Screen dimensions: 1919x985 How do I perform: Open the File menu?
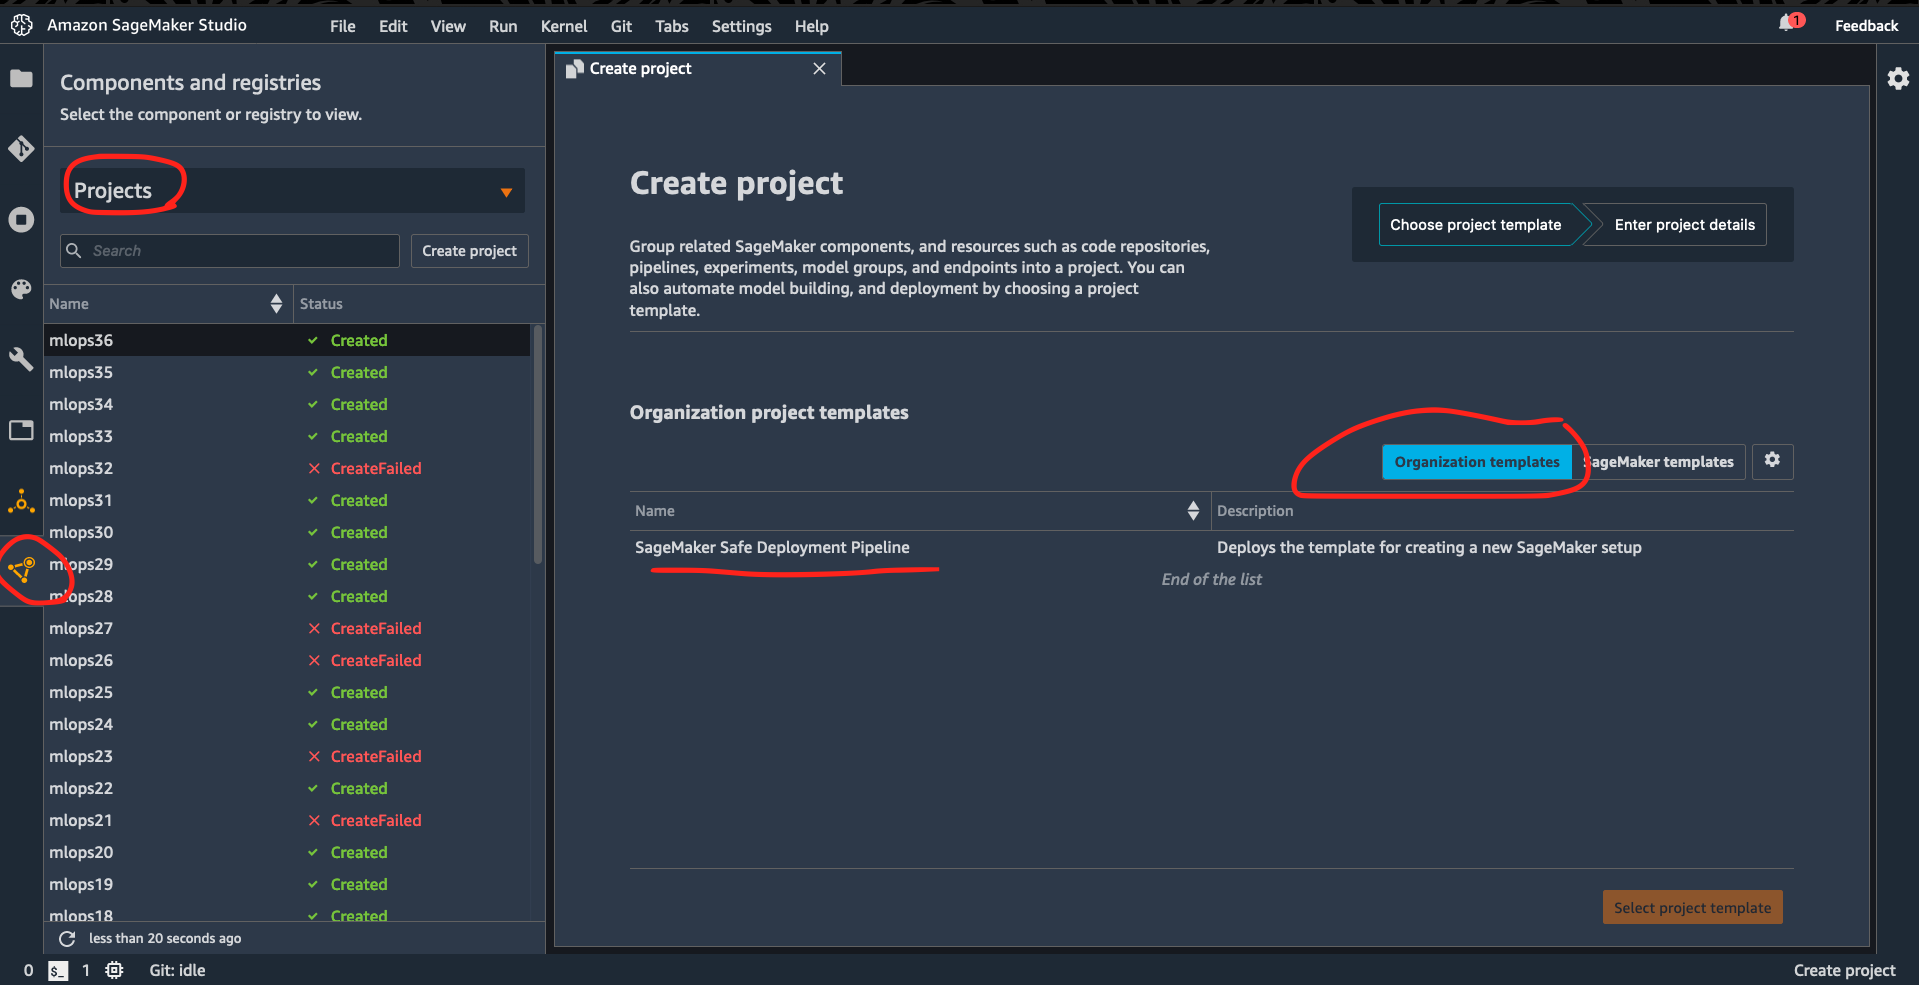point(343,26)
